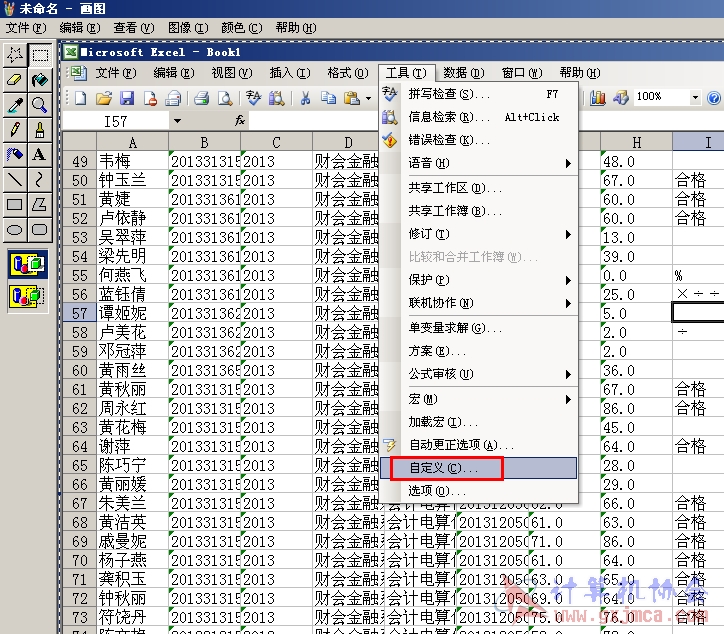Select 信息检索(R)... menu entry

[x=478, y=117]
